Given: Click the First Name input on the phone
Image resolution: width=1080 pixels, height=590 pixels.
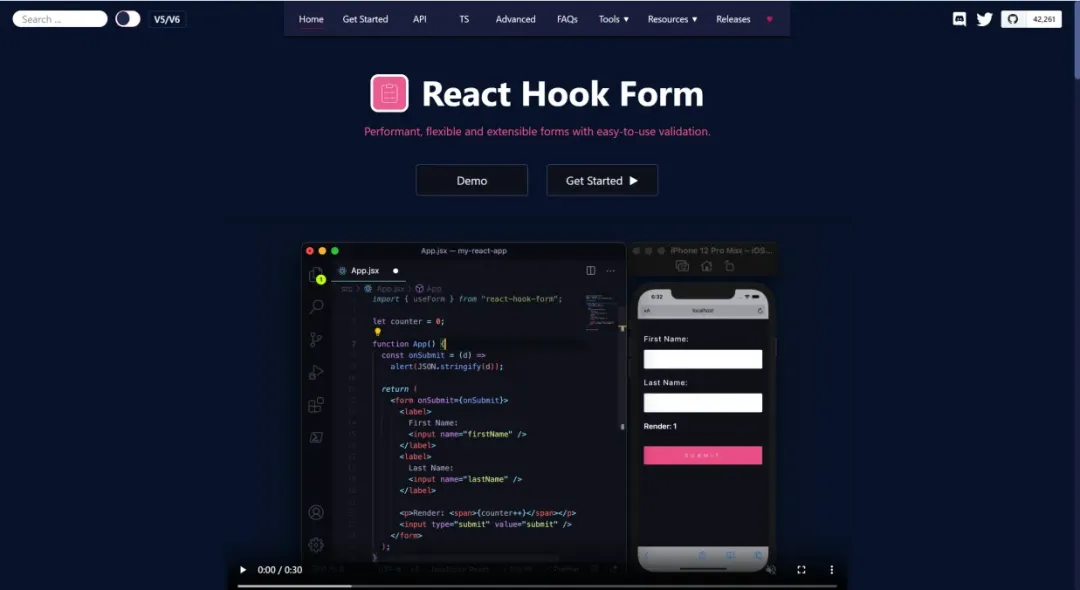Looking at the screenshot, I should [703, 359].
